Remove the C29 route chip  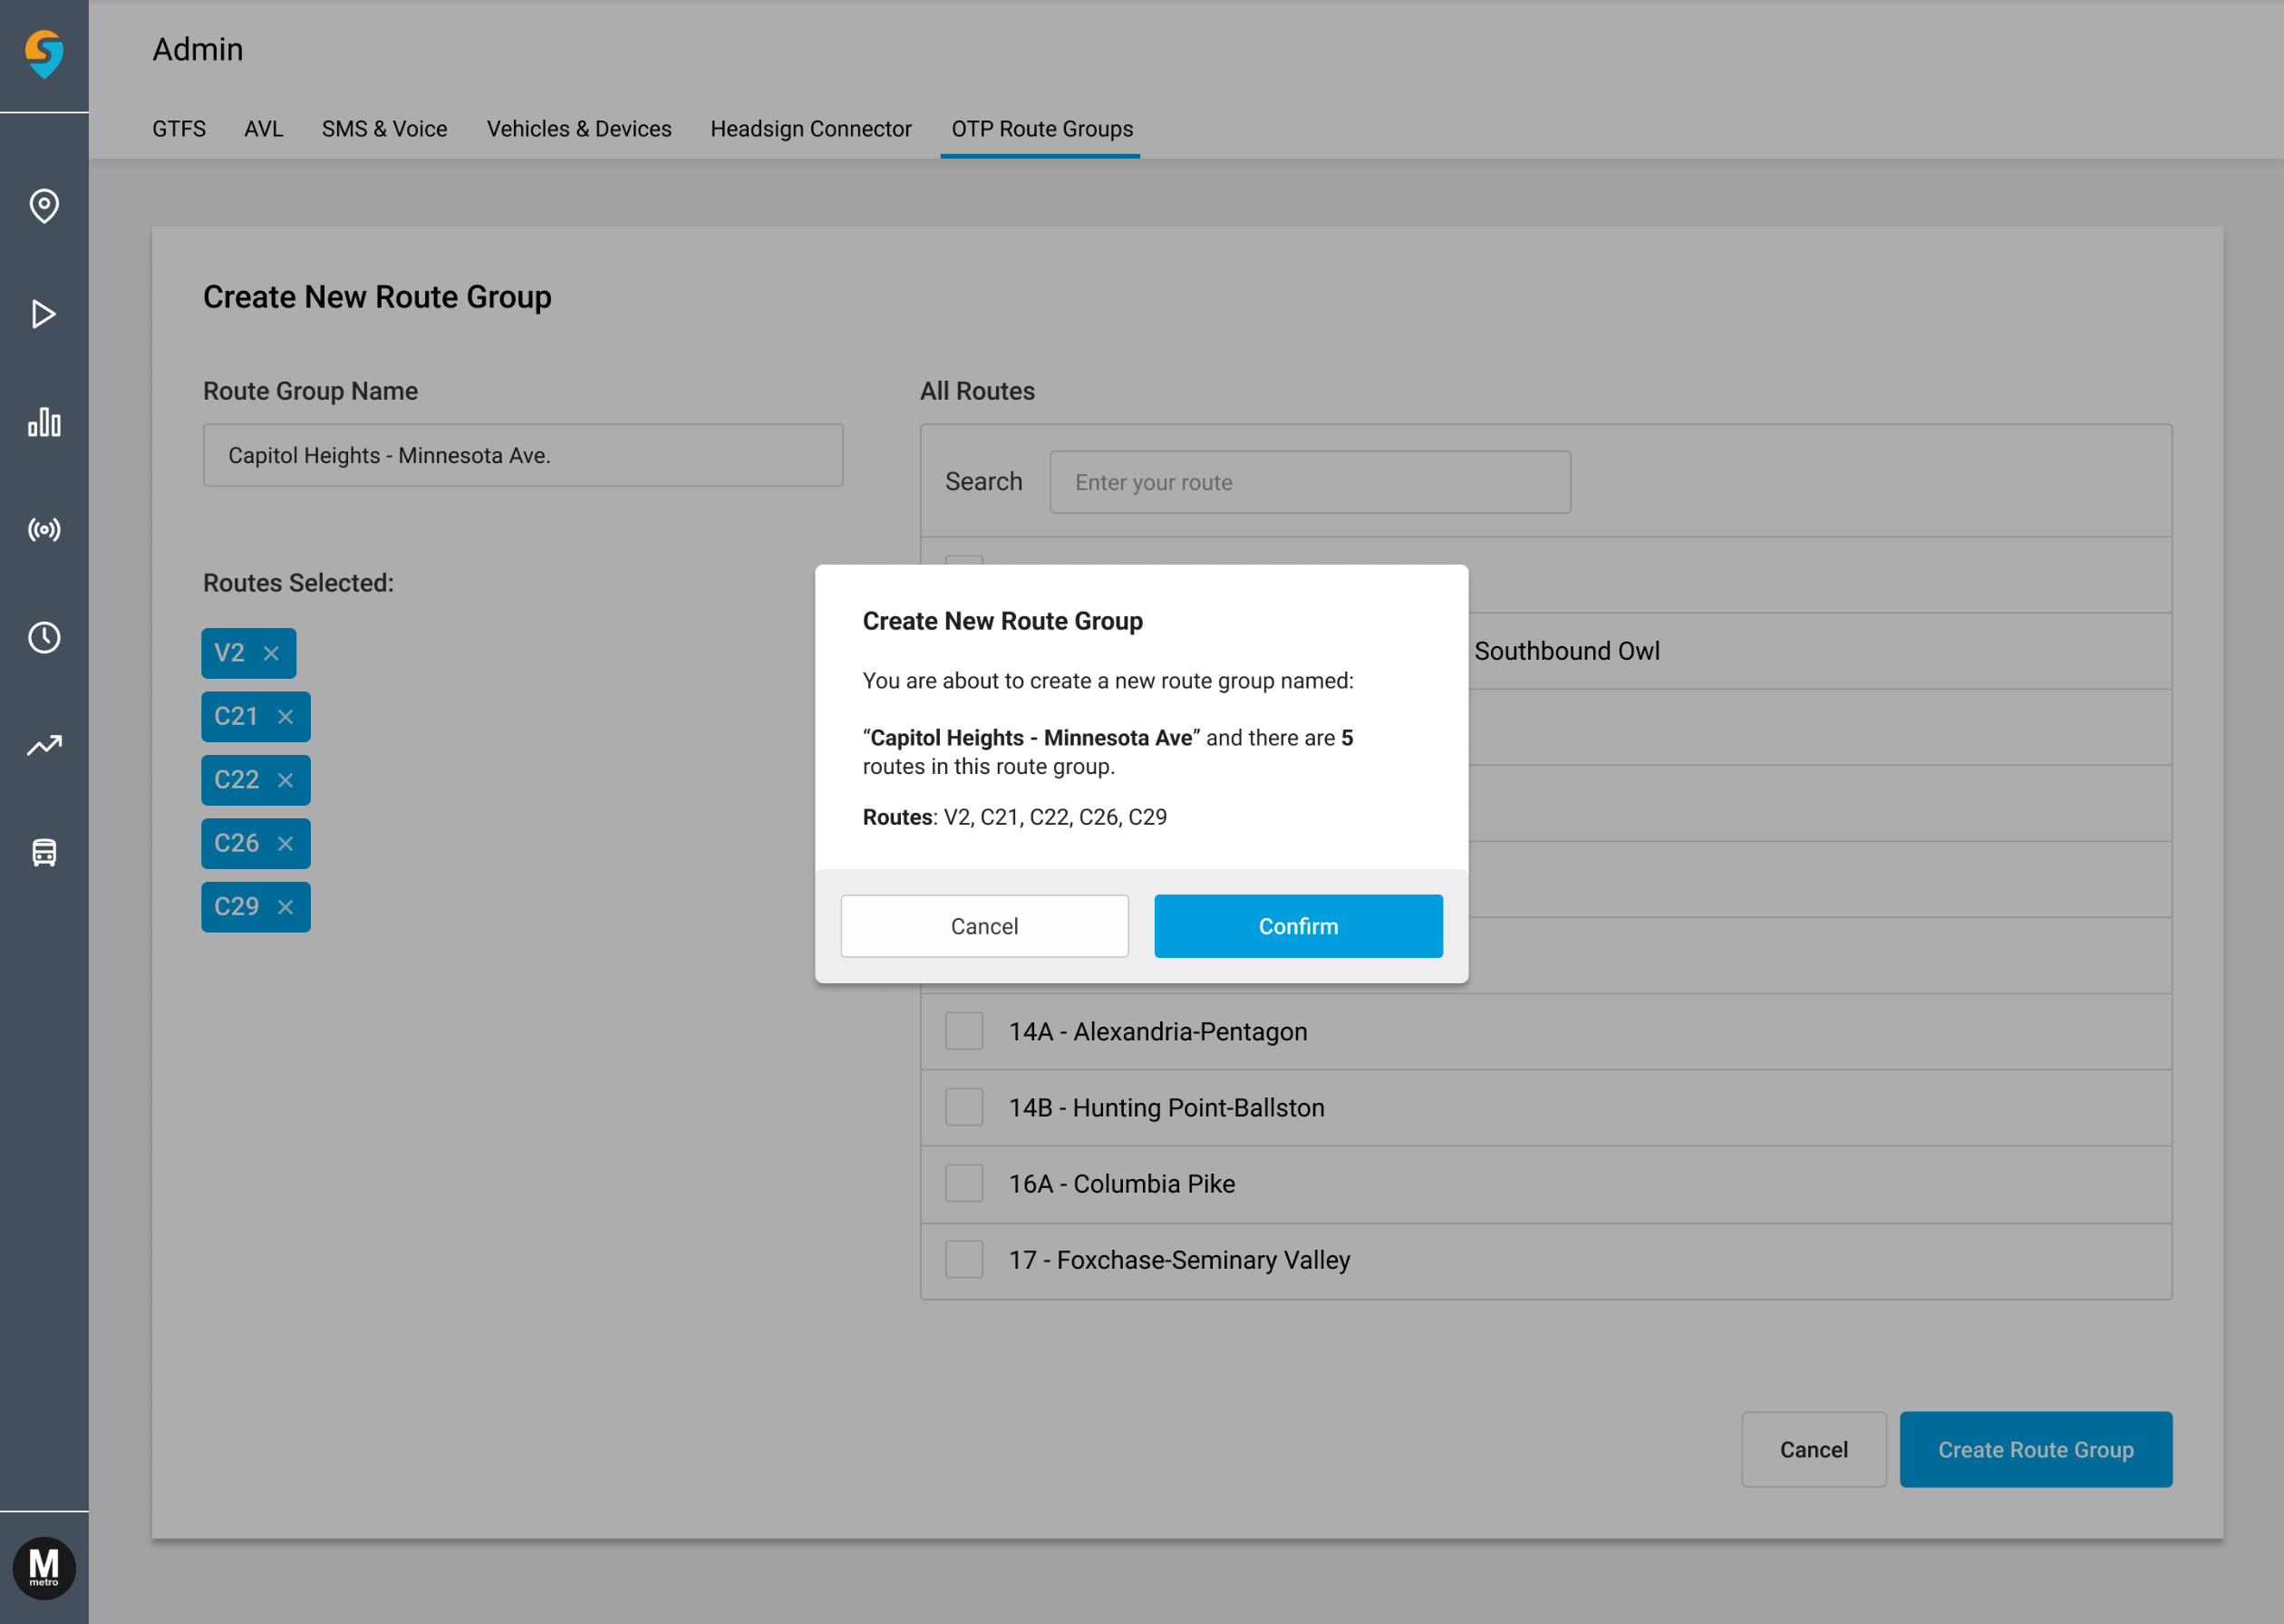pyautogui.click(x=285, y=907)
